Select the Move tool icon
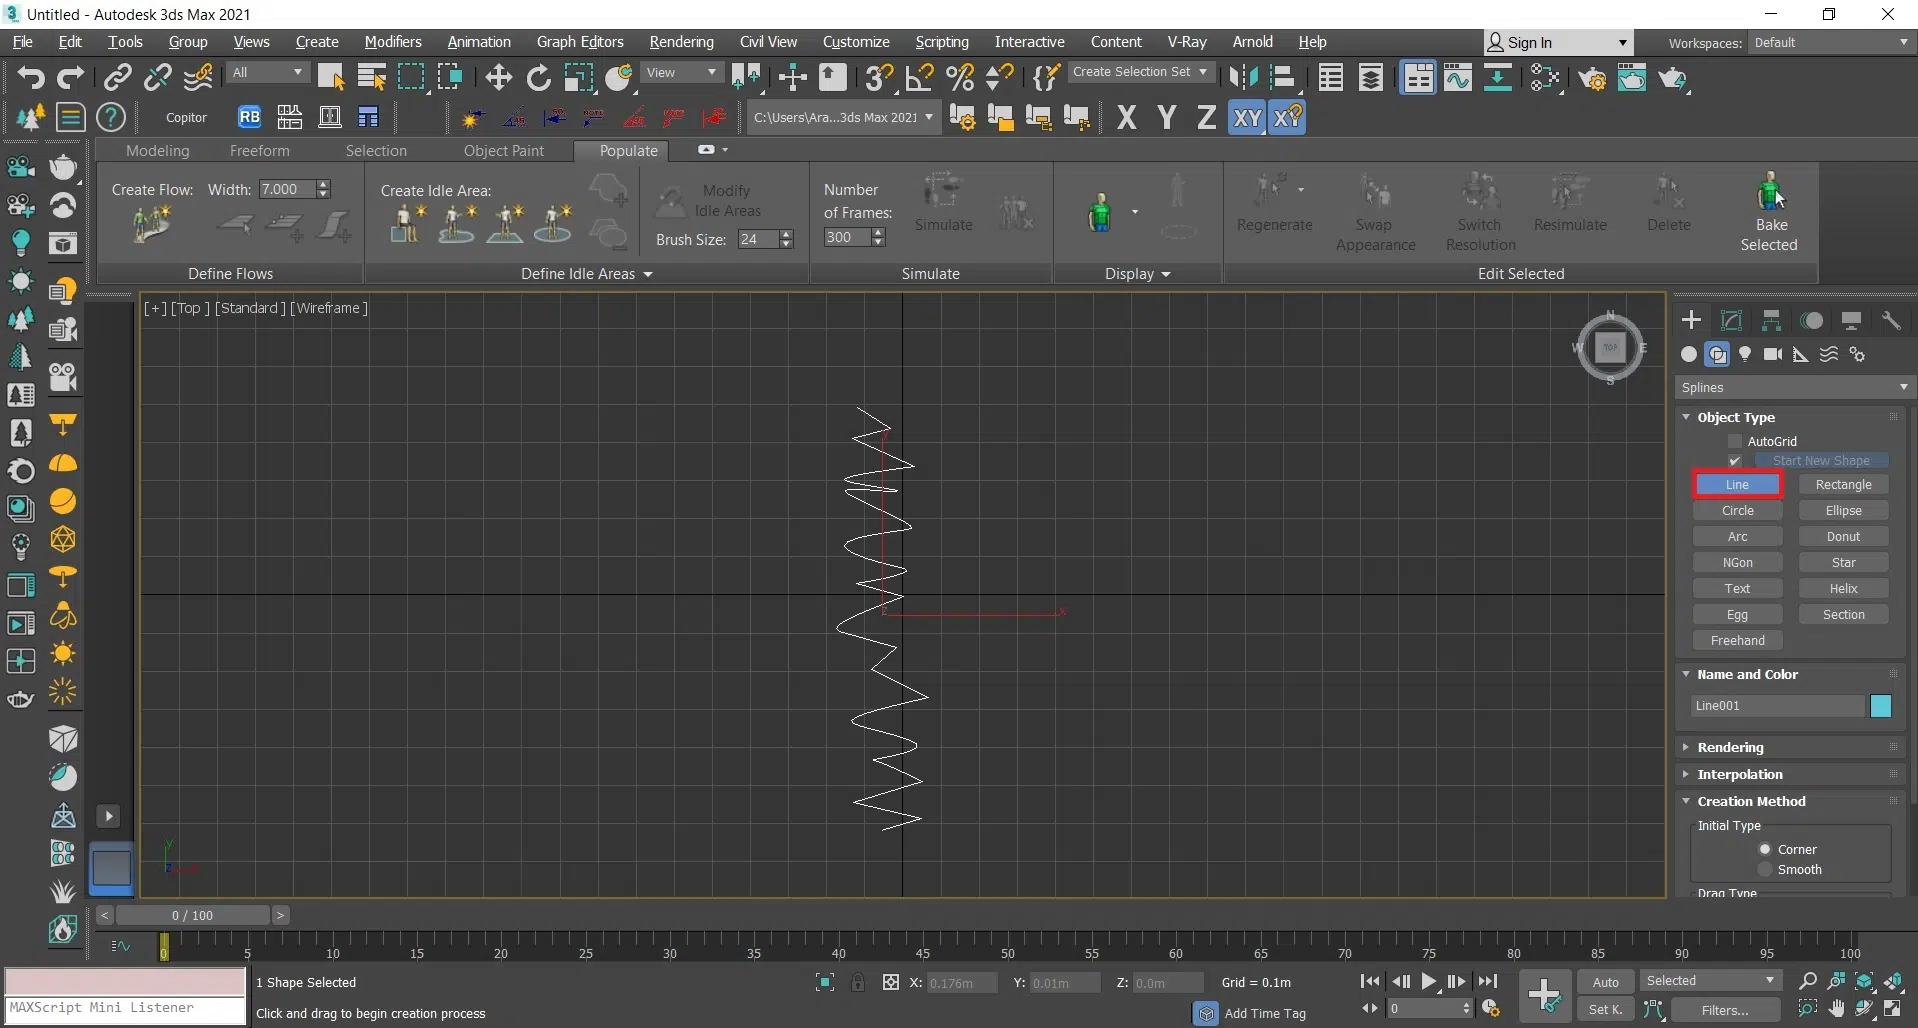This screenshot has height=1028, width=1918. pyautogui.click(x=498, y=78)
